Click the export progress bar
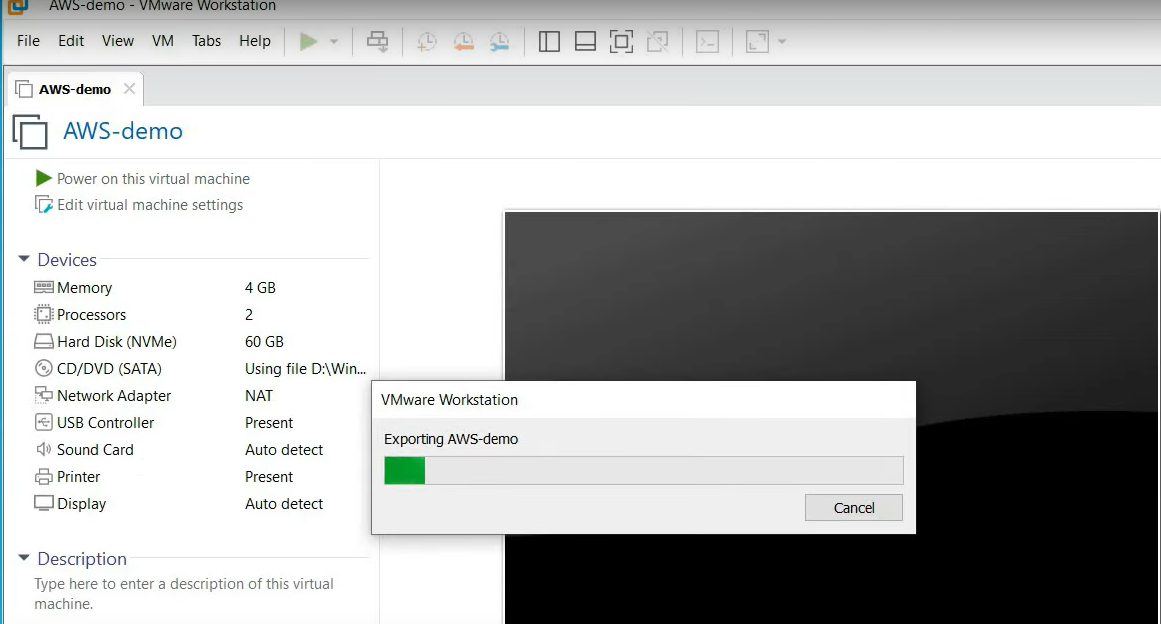This screenshot has height=624, width=1161. (x=643, y=471)
